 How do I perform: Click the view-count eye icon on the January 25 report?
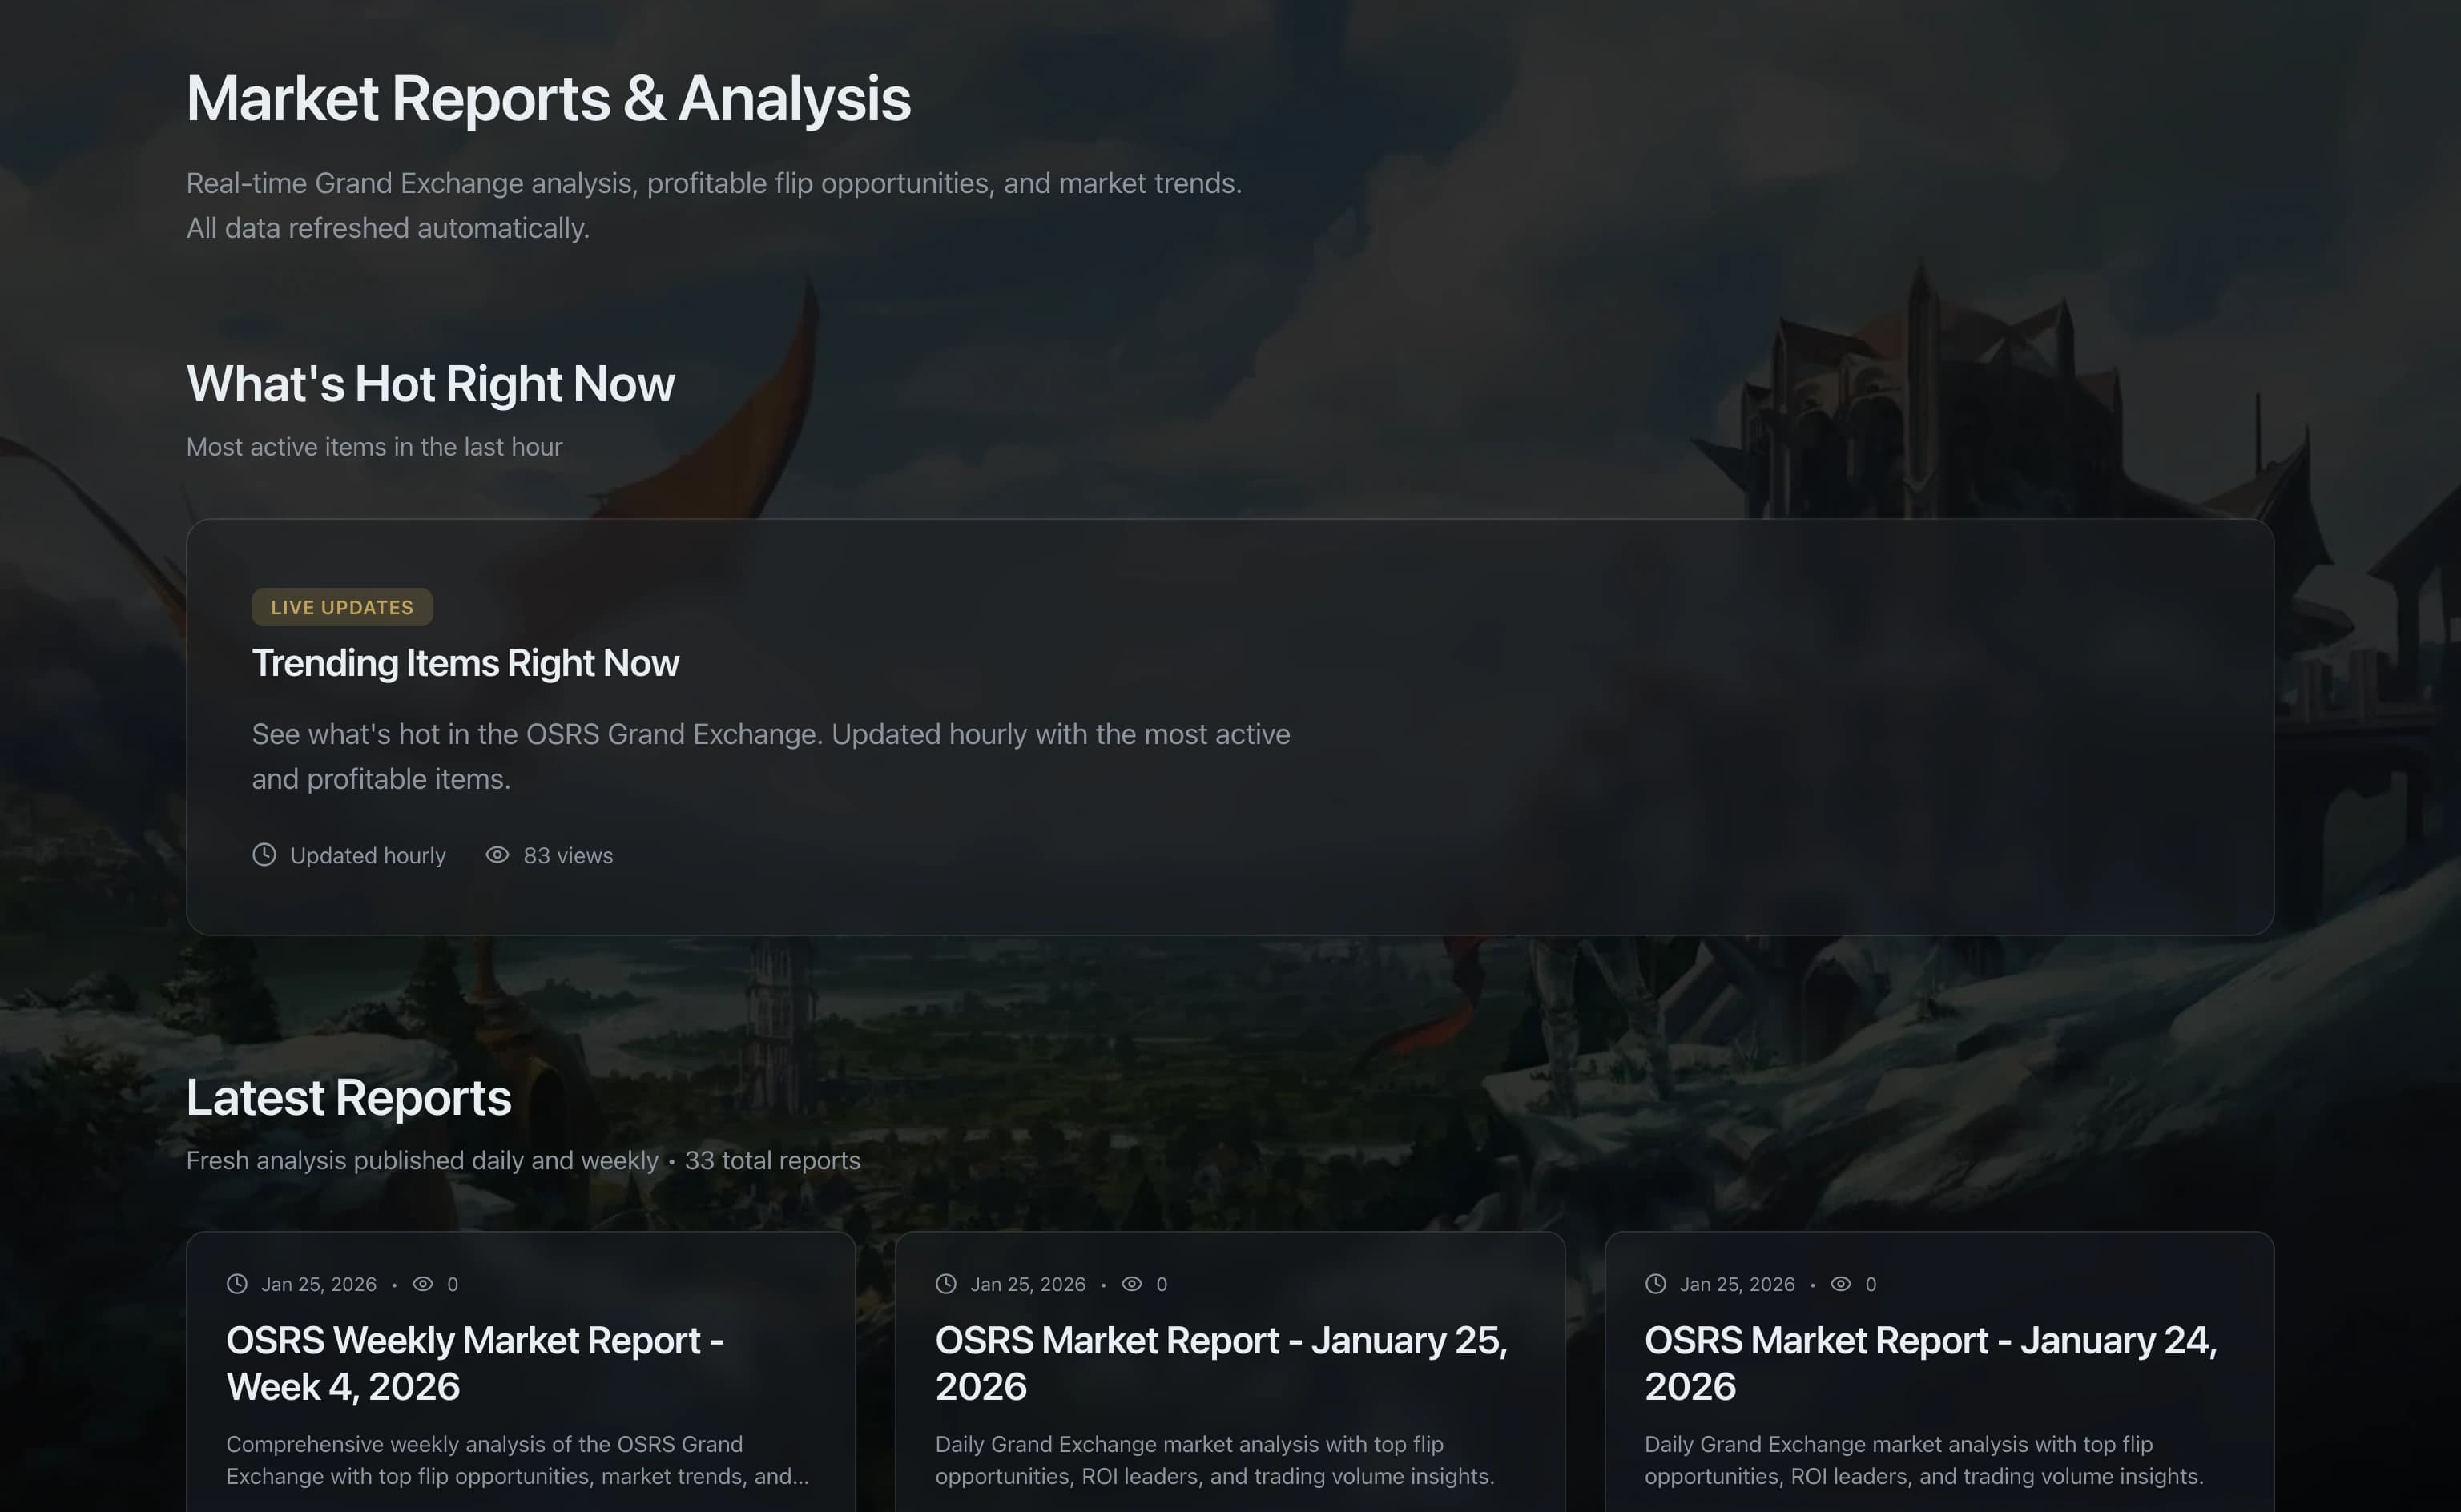tap(1131, 1284)
